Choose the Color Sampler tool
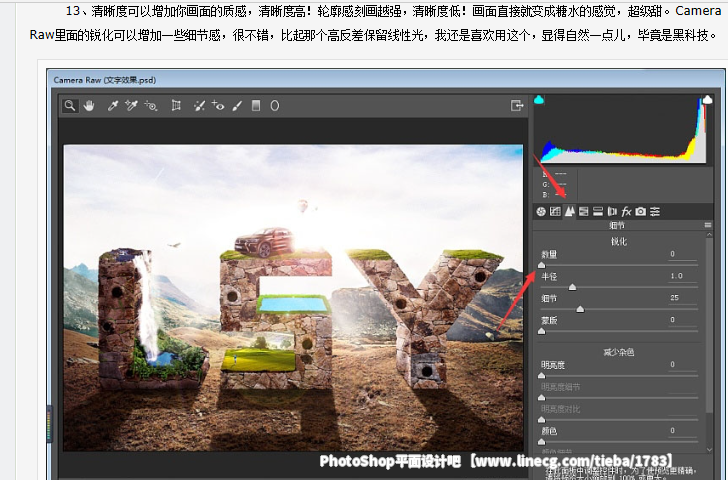The image size is (728, 480). [131, 106]
